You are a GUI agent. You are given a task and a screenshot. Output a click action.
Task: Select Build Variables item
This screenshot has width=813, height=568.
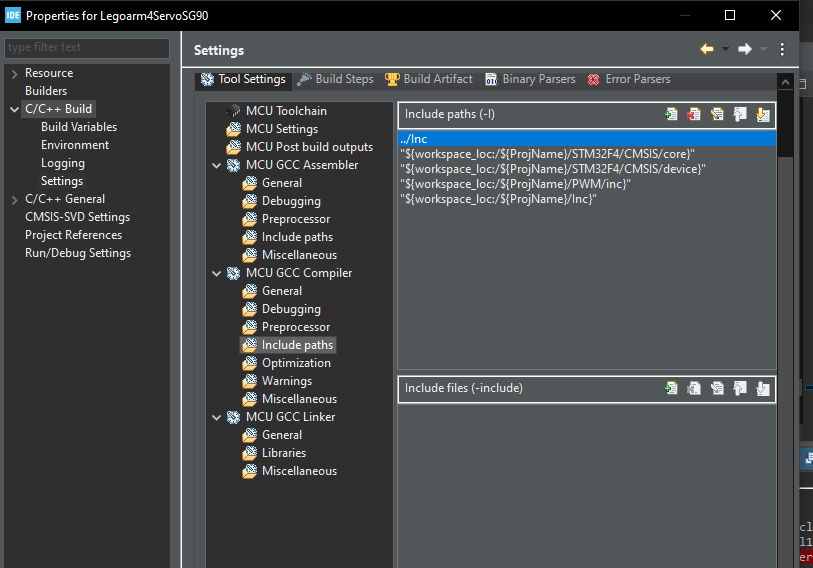tap(79, 127)
